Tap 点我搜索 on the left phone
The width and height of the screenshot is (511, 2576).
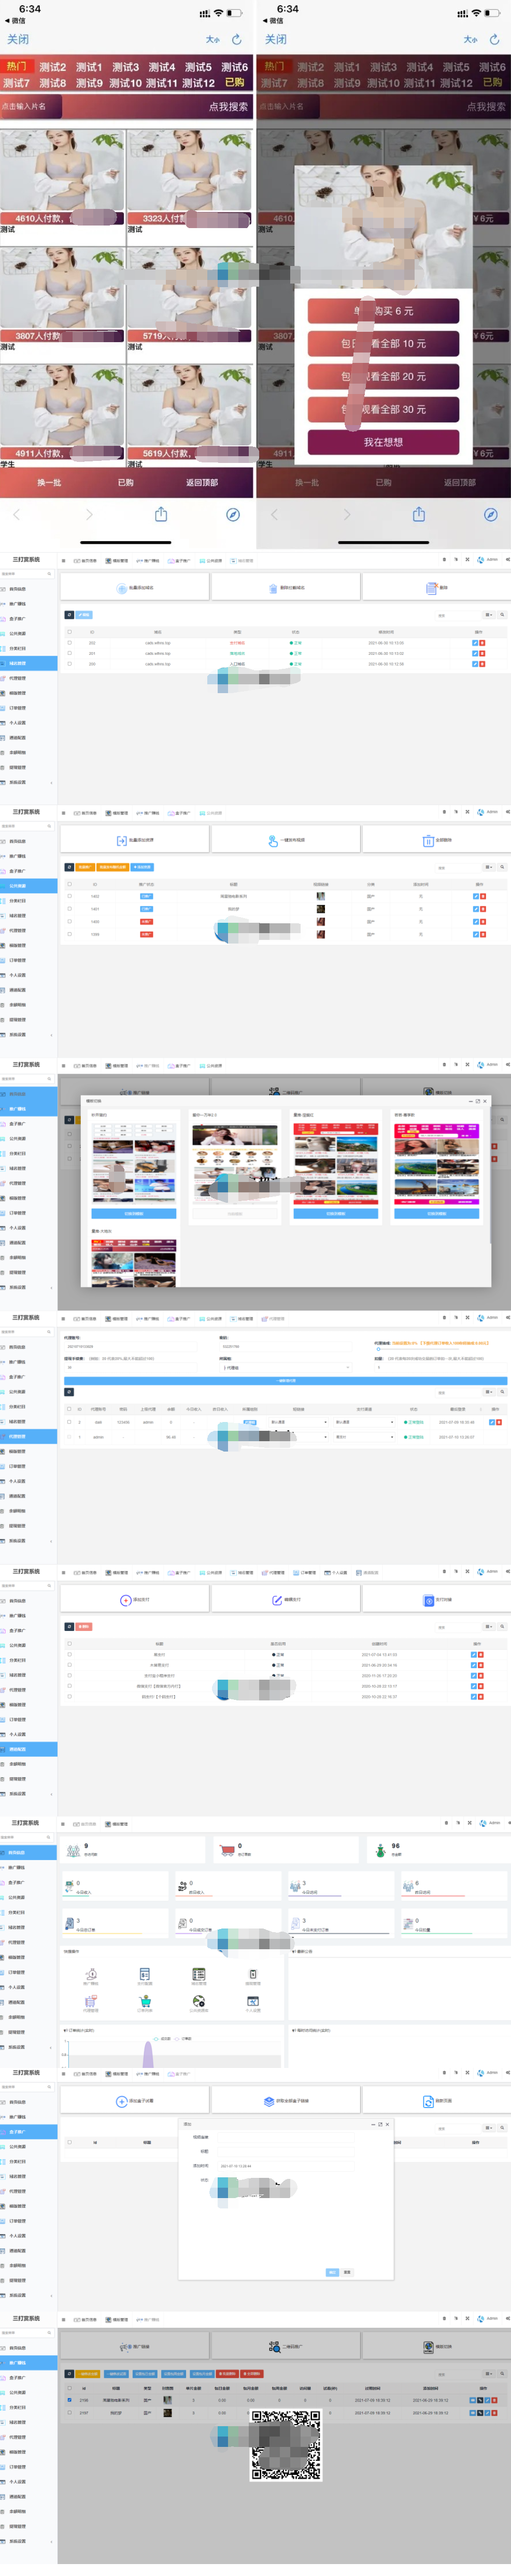pos(228,106)
